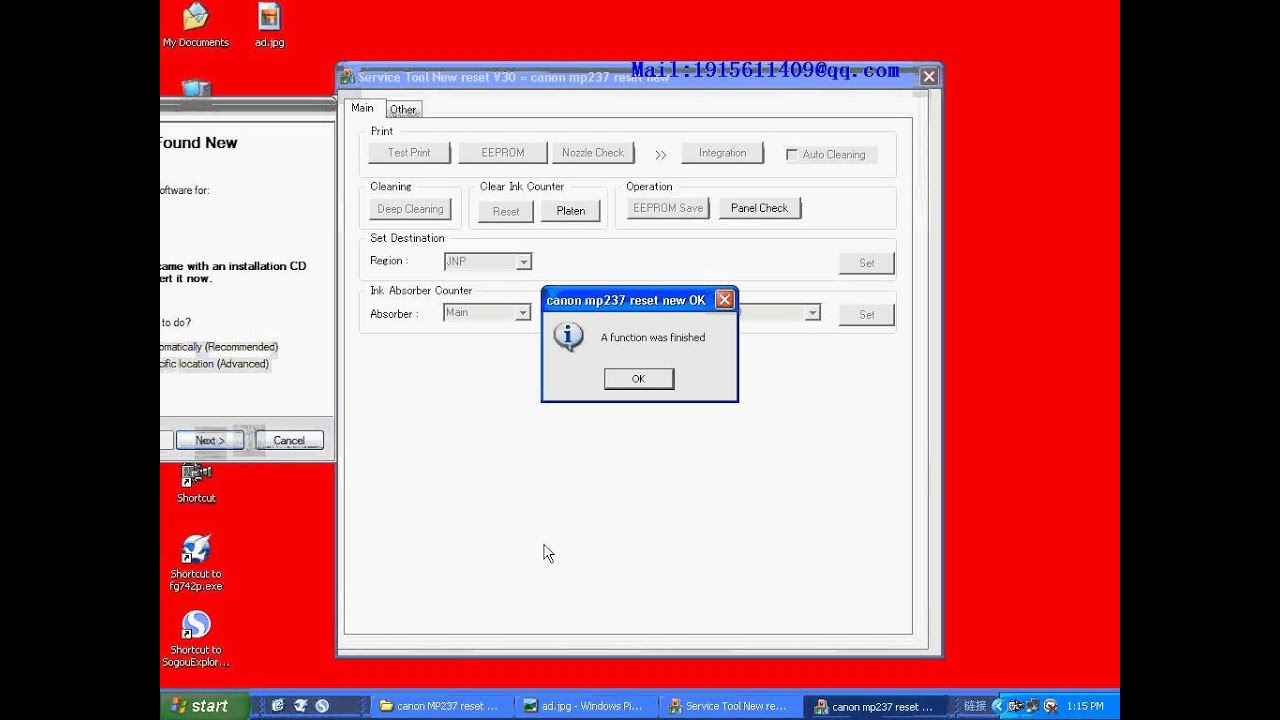This screenshot has width=1280, height=720.
Task: Click Next in Found New Hardware wizard
Action: [210, 440]
